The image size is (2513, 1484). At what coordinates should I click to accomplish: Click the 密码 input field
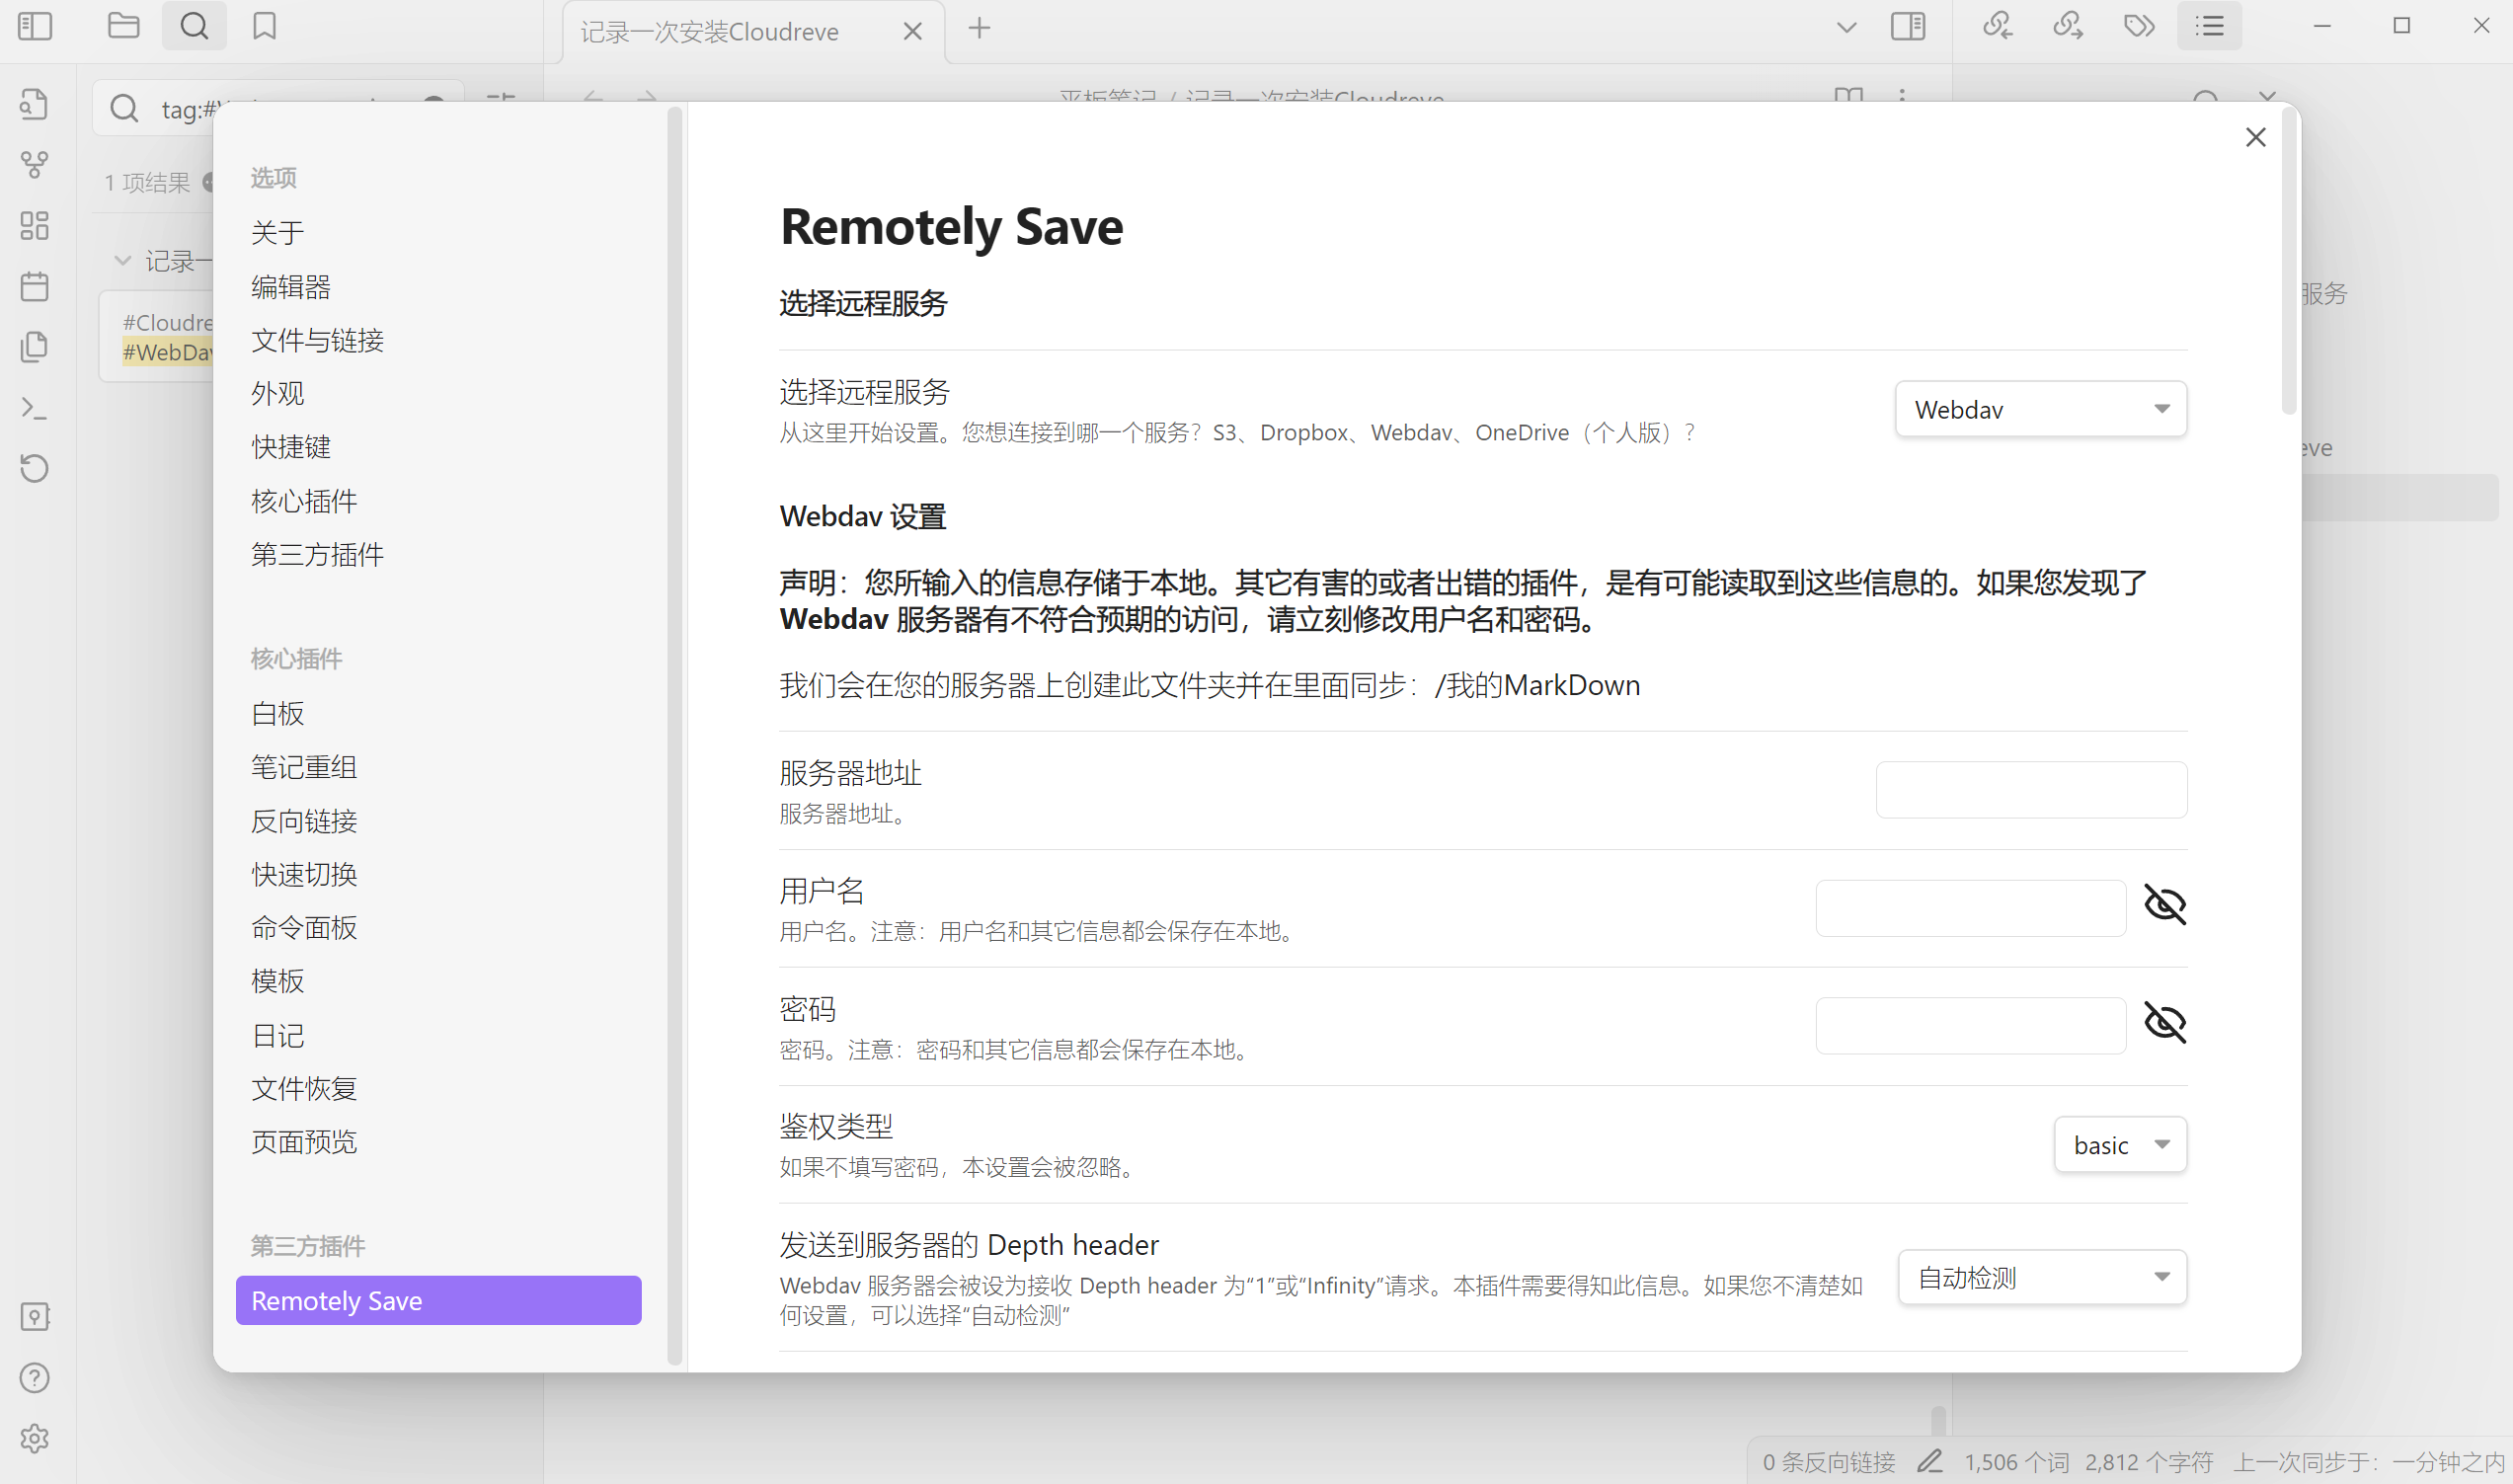(1970, 1026)
